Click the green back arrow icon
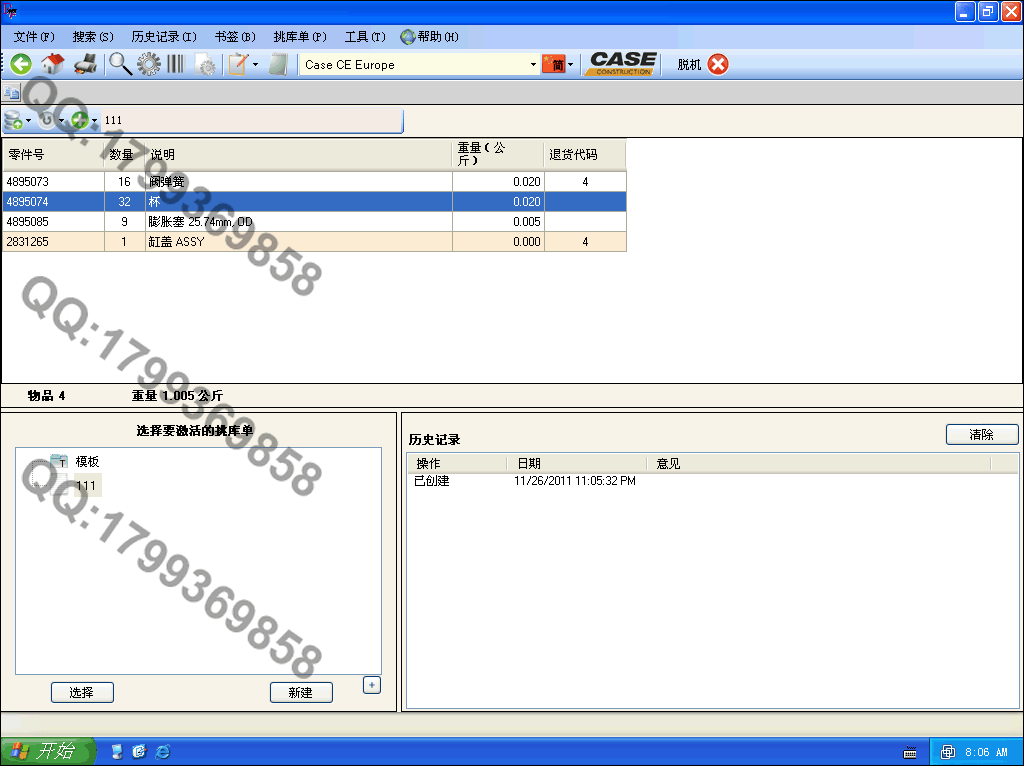This screenshot has height=766, width=1024. (21, 64)
